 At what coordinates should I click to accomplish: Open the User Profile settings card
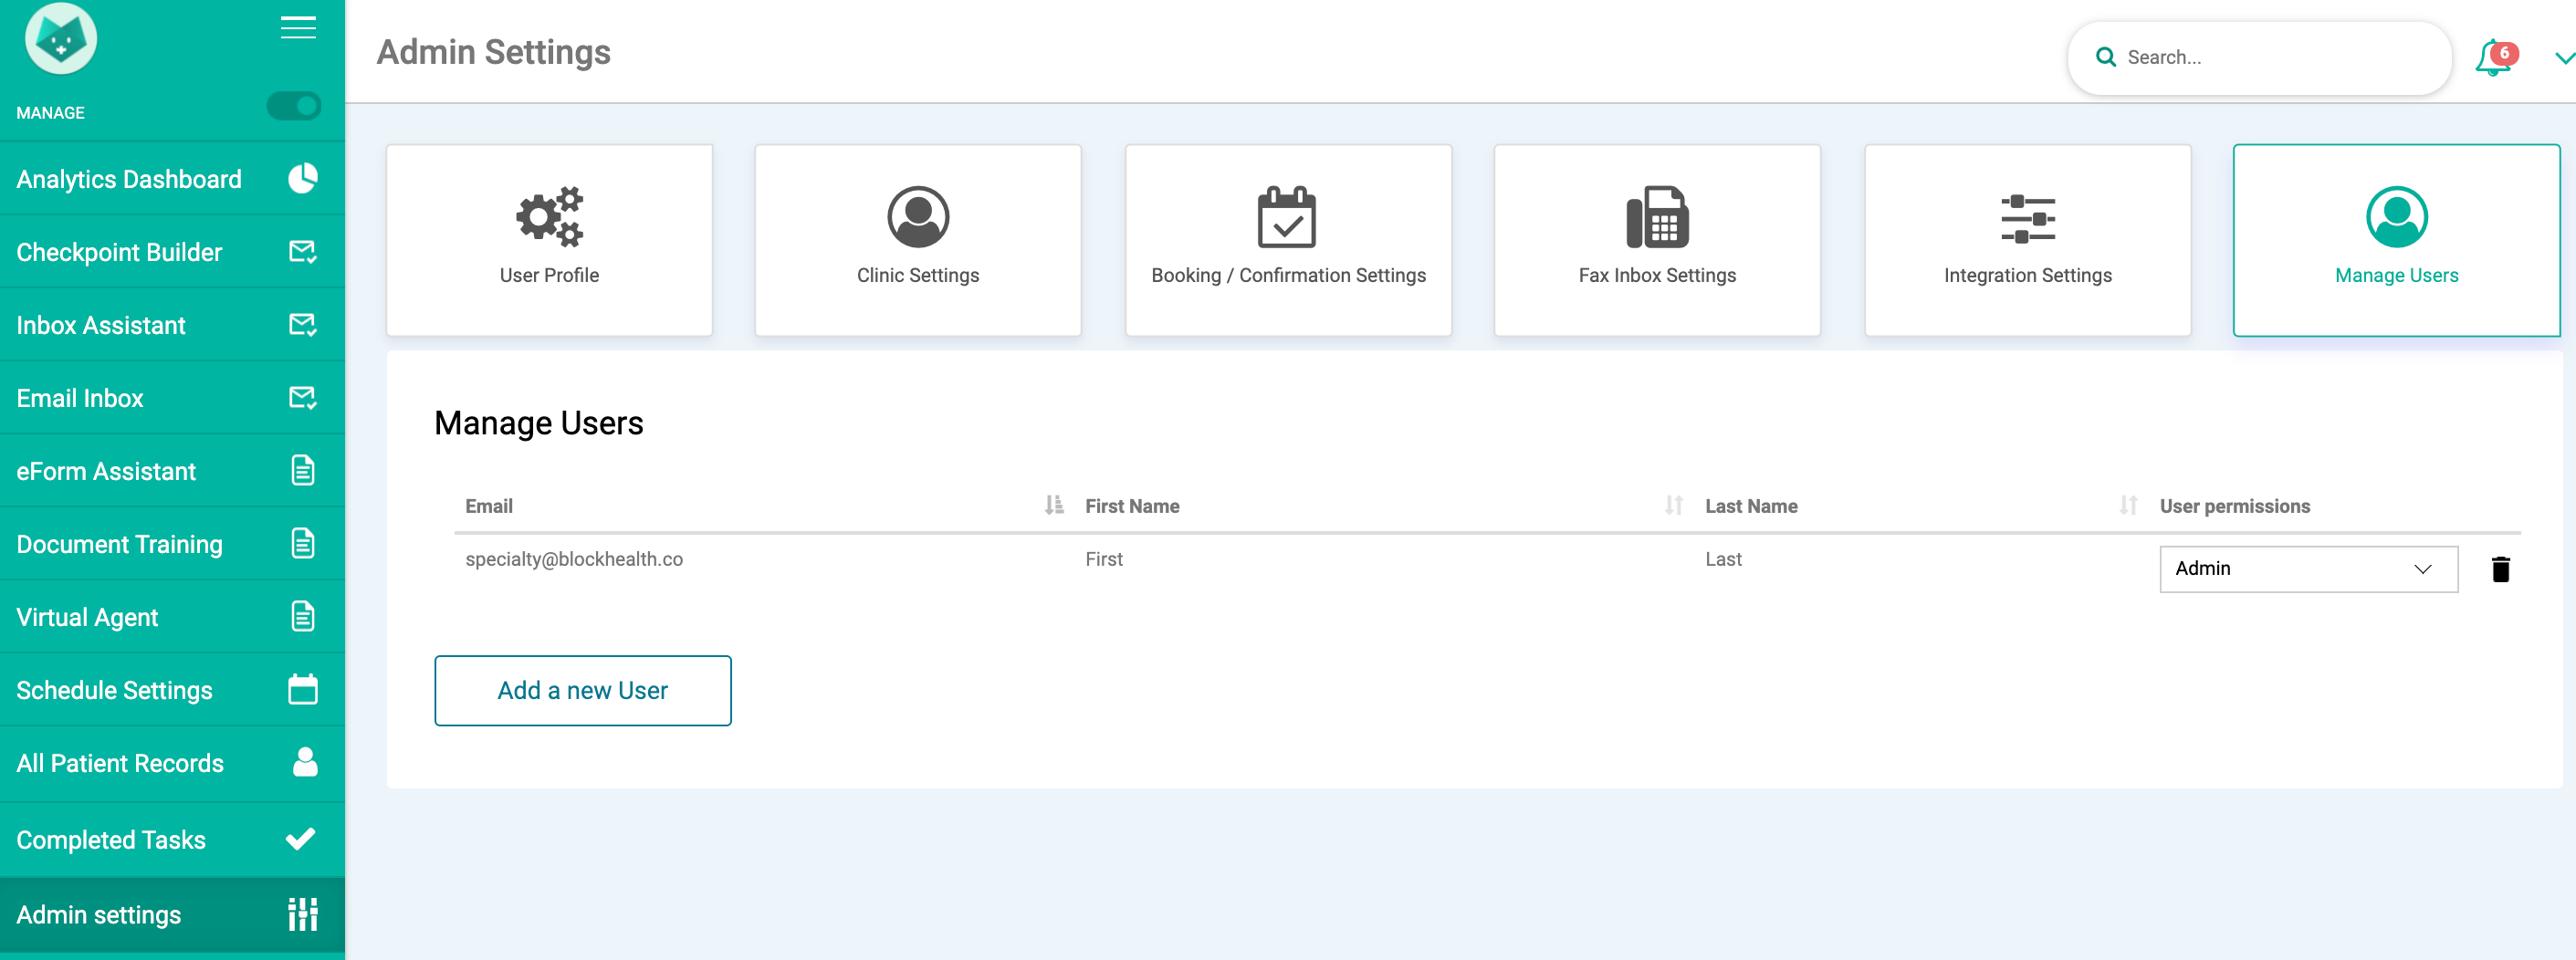[x=549, y=240]
